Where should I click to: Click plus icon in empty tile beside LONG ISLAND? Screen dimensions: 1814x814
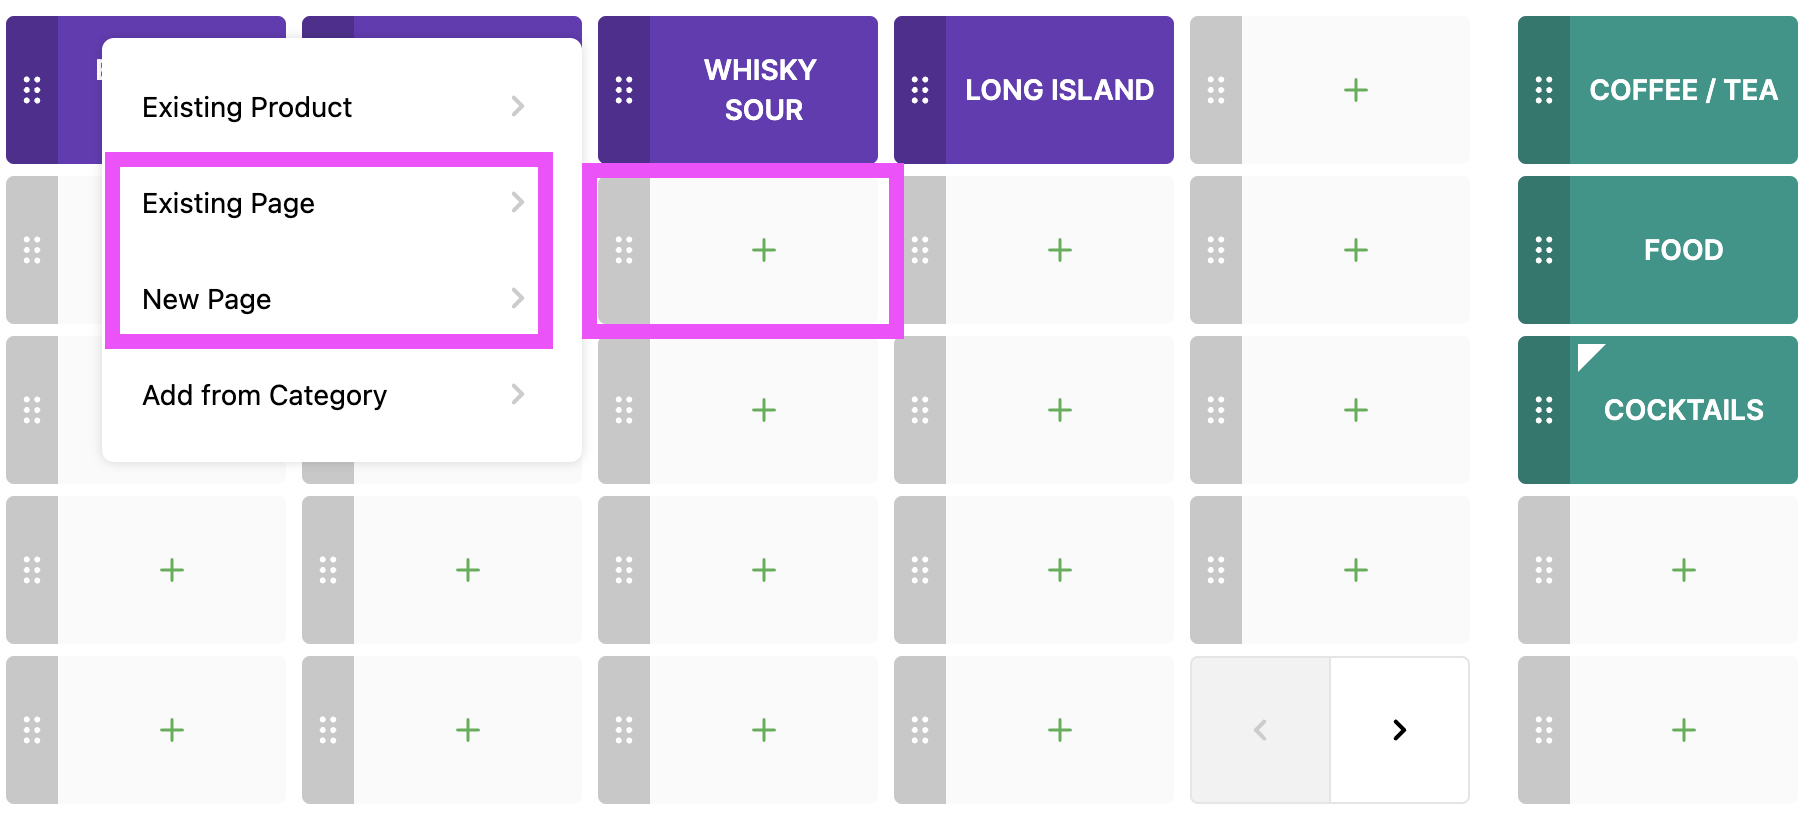(x=1355, y=90)
